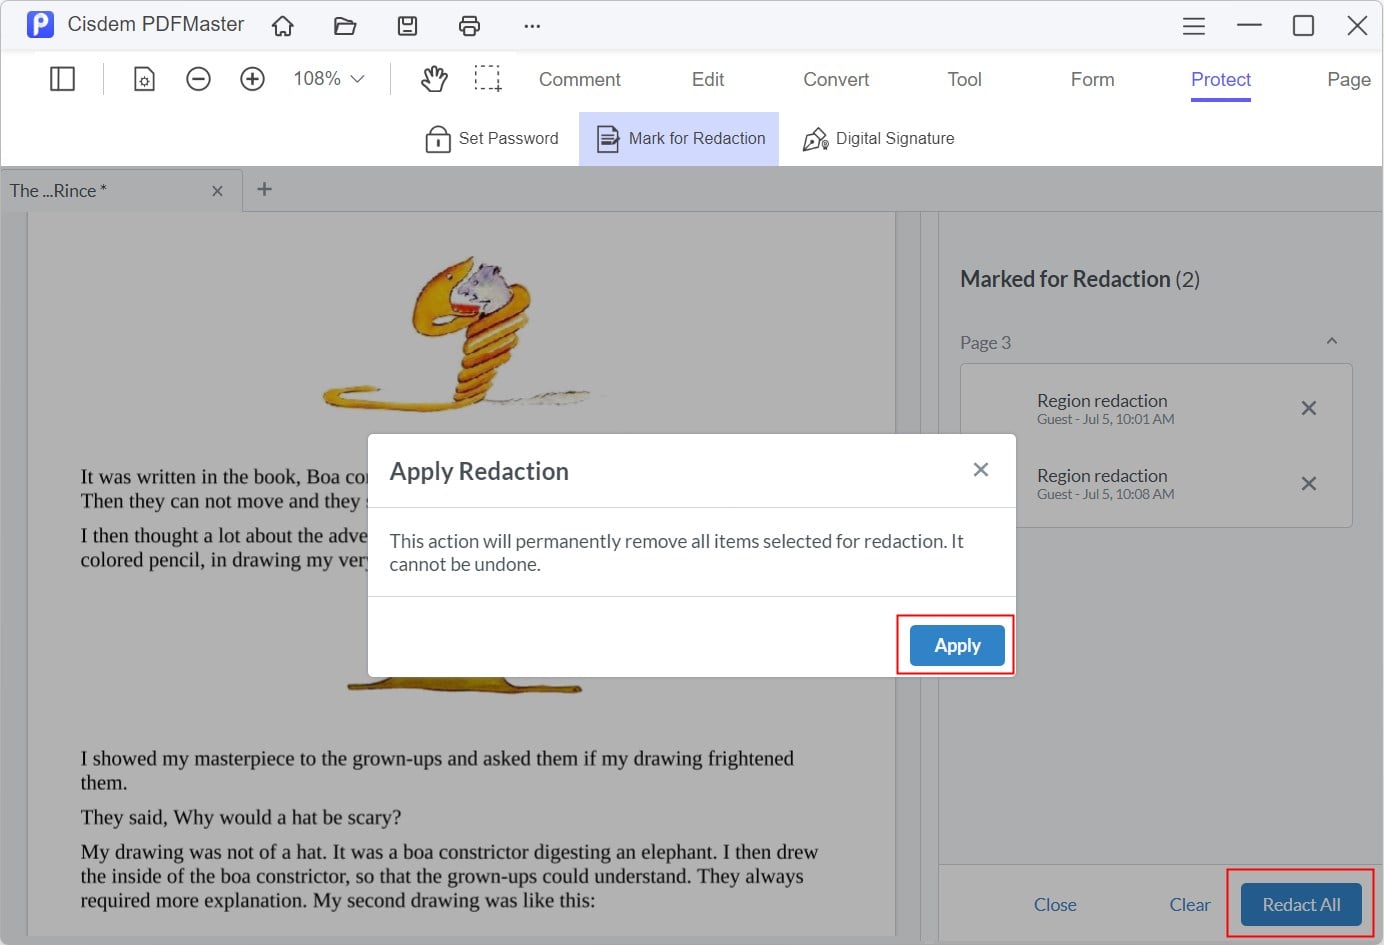Open the Comment tab
Image resolution: width=1384 pixels, height=945 pixels.
[x=579, y=79]
